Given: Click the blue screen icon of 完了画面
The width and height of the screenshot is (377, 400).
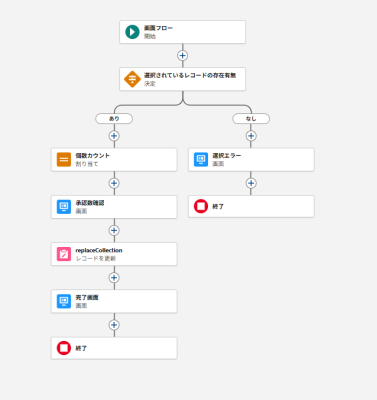Looking at the screenshot, I should (64, 301).
